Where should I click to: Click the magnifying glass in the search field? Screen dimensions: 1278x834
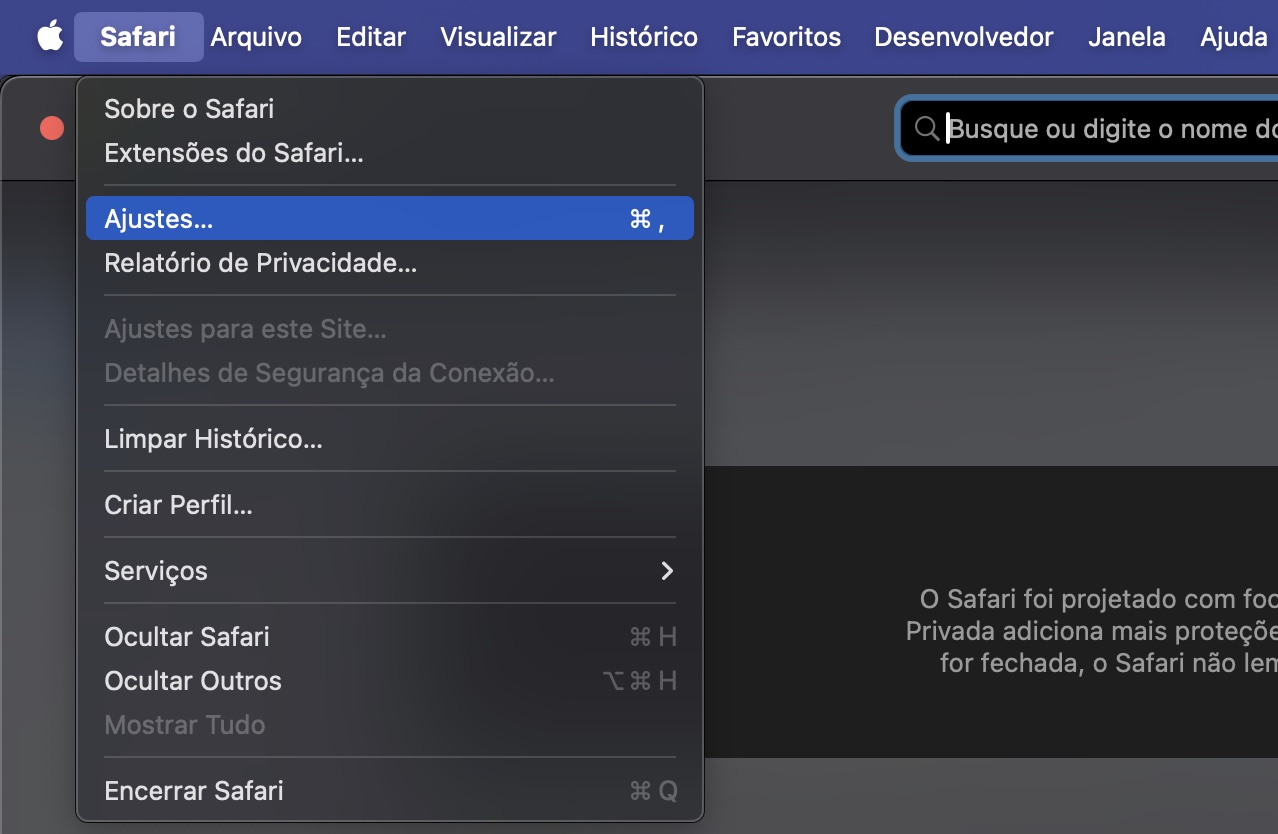pos(926,128)
